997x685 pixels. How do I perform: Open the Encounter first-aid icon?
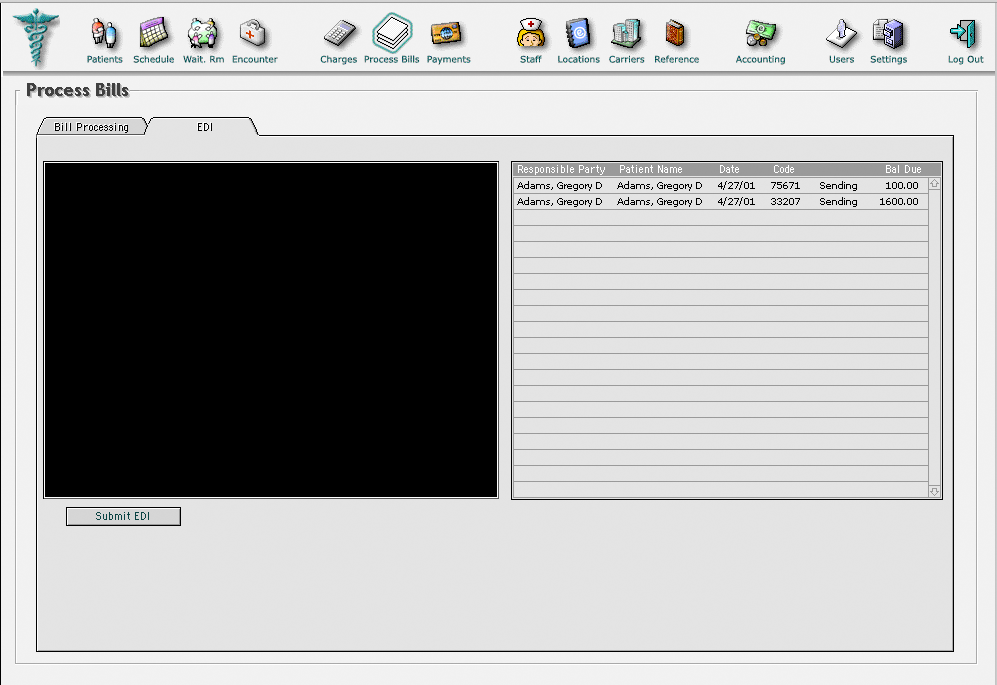tap(254, 33)
